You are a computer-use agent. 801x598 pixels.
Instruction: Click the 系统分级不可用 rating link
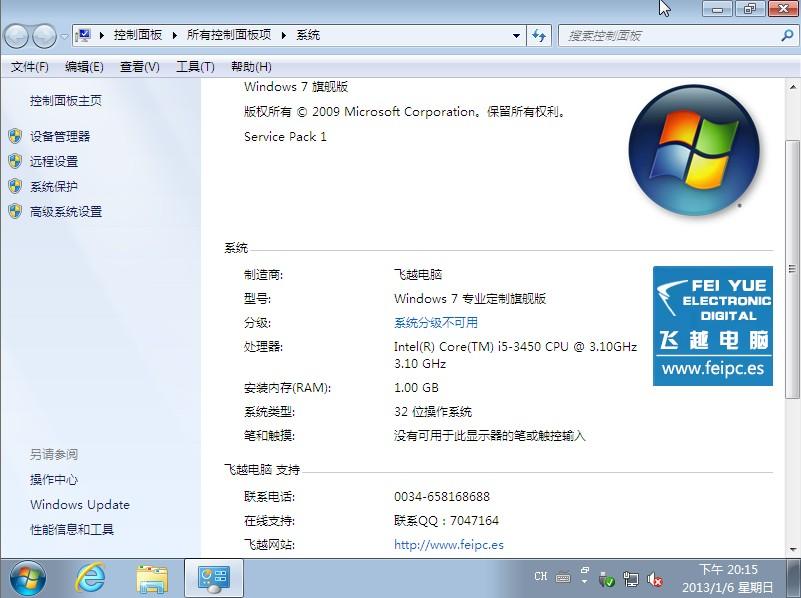[436, 323]
